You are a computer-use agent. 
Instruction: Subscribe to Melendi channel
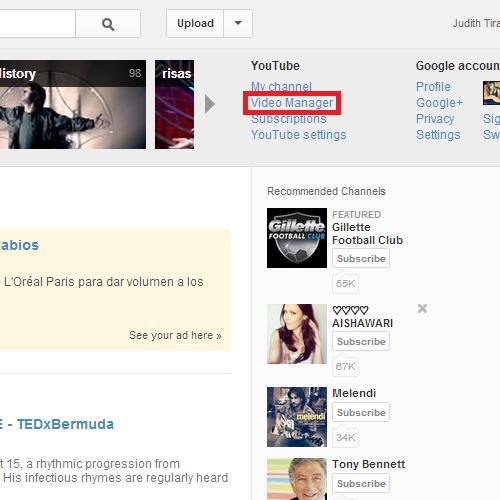[361, 412]
